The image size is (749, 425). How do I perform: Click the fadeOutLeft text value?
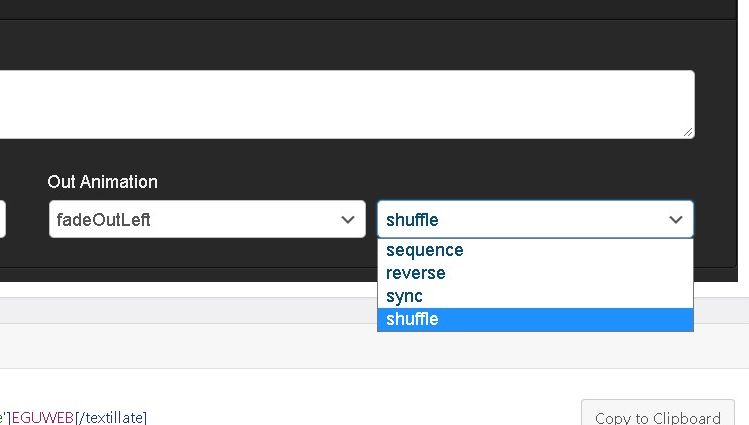[x=103, y=220]
